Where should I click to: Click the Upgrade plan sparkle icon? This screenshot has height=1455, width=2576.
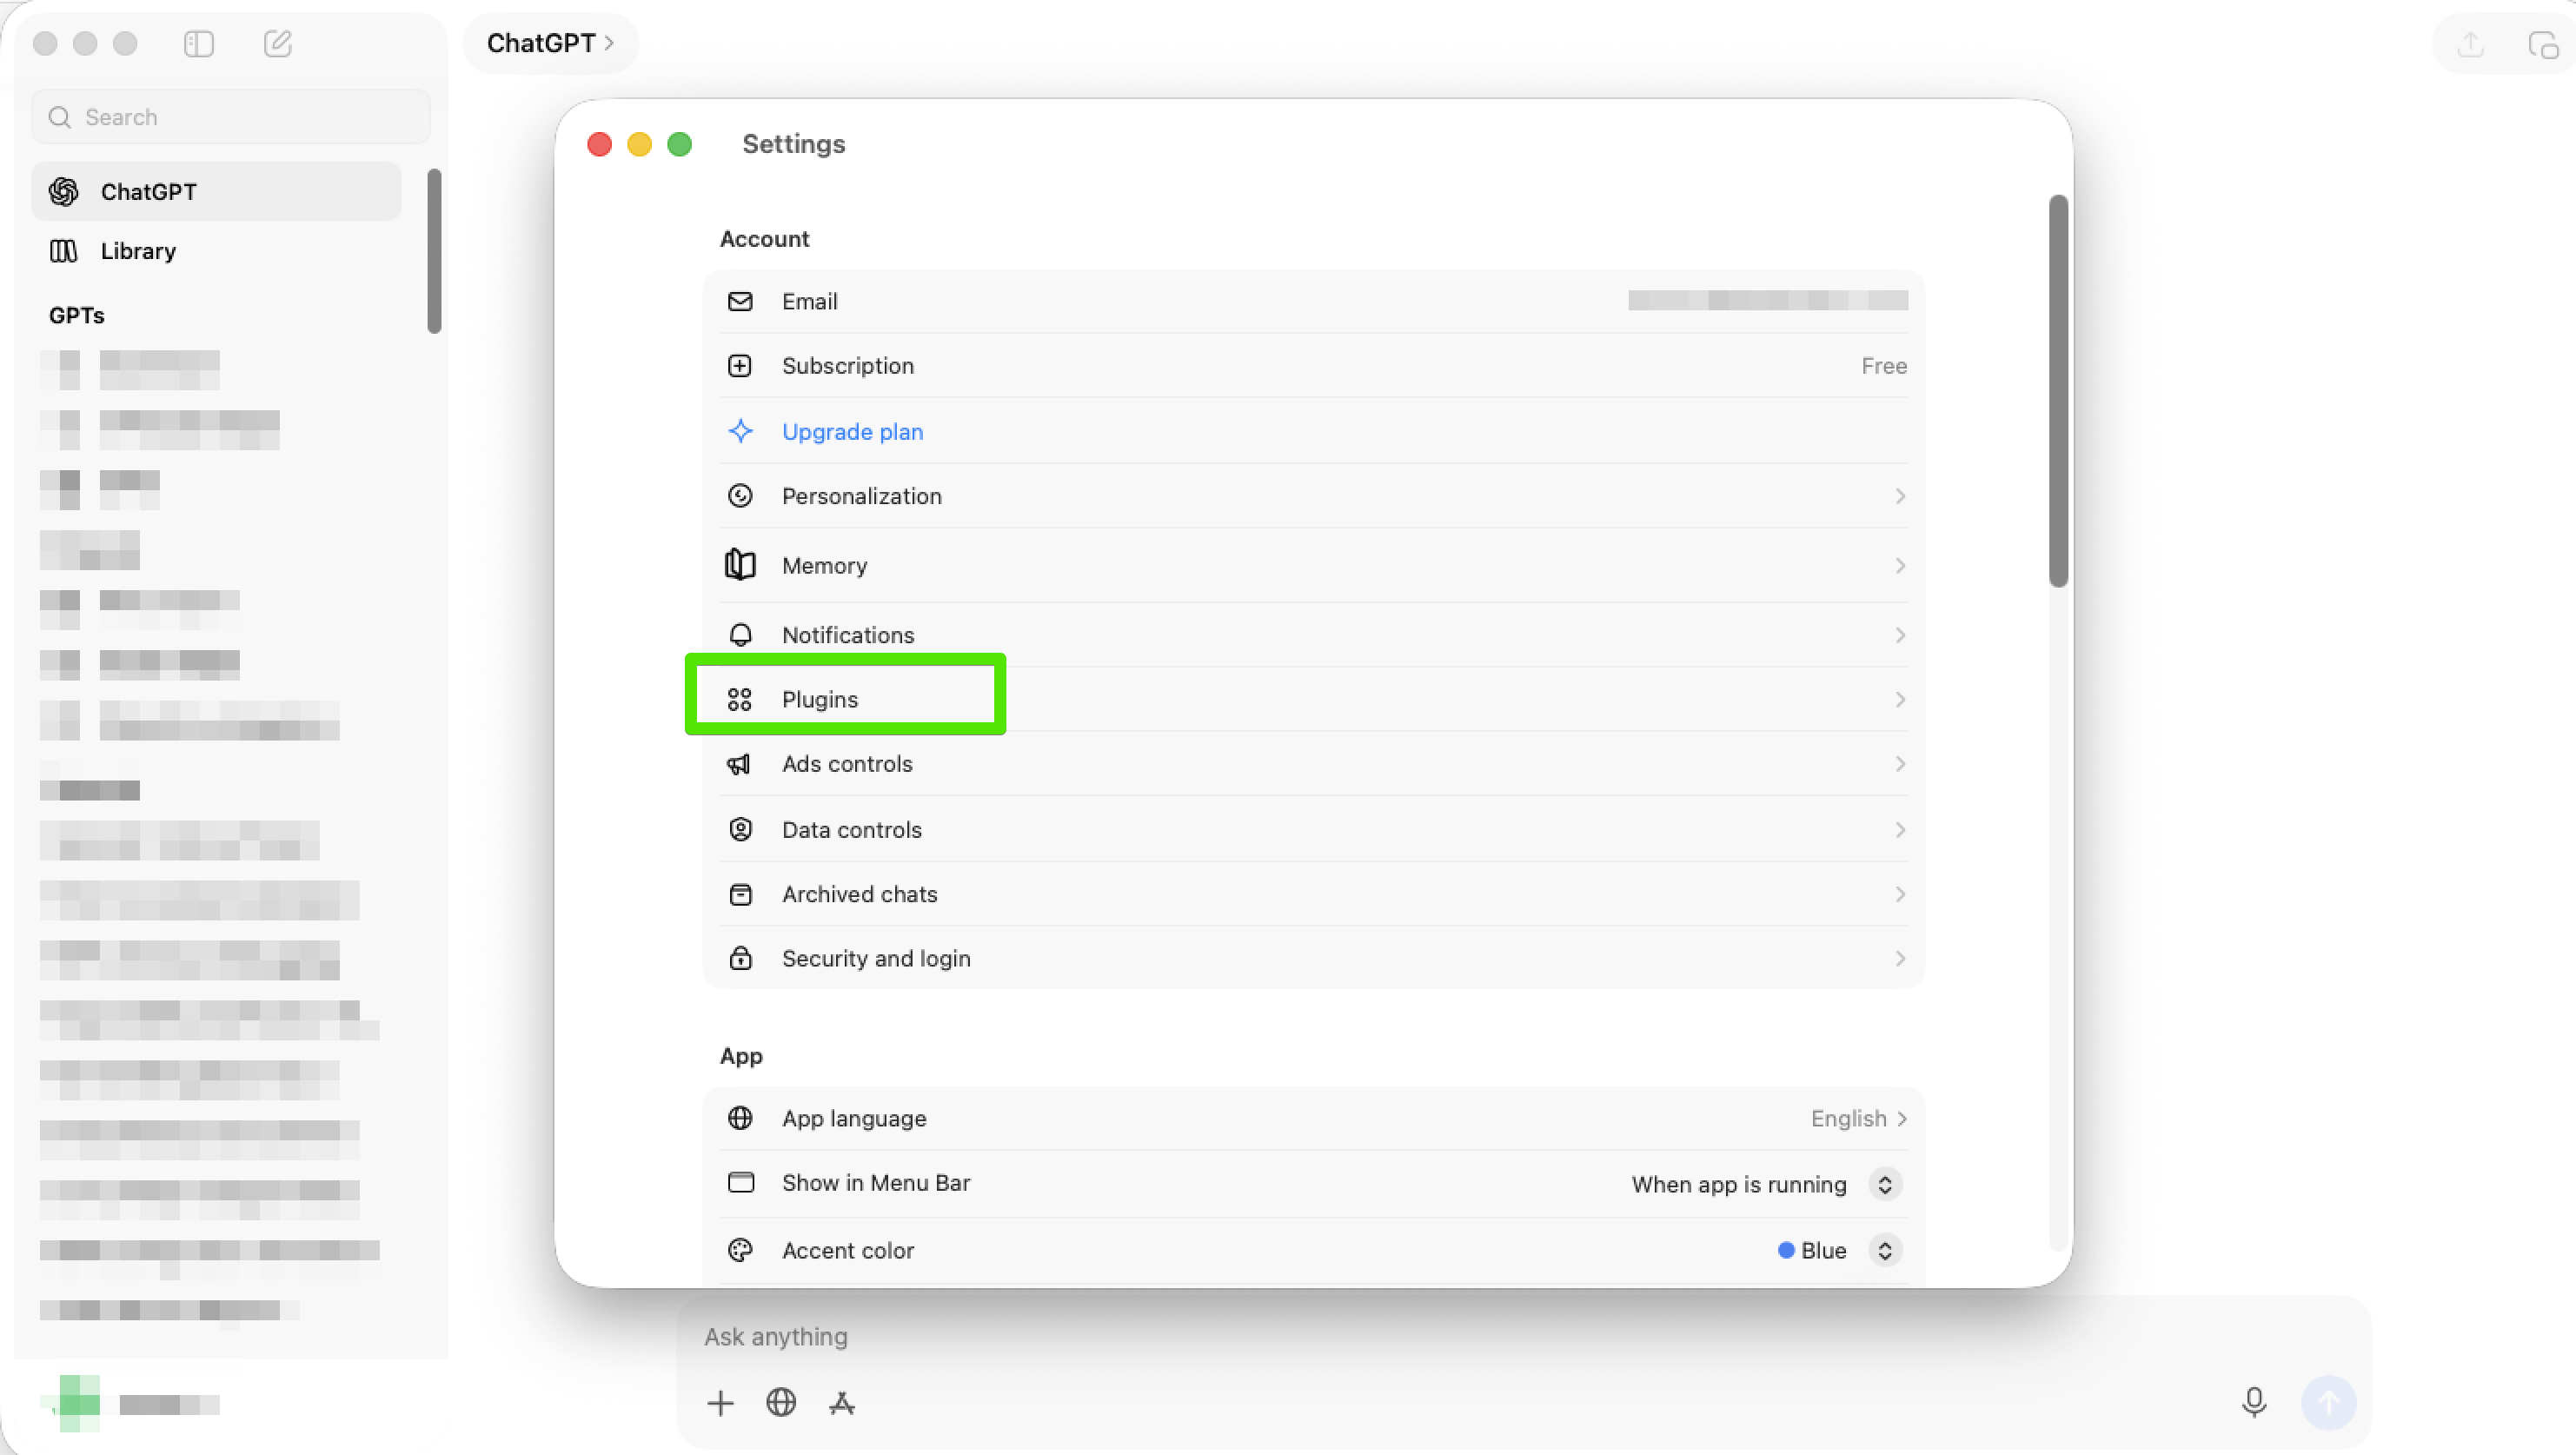pos(741,431)
